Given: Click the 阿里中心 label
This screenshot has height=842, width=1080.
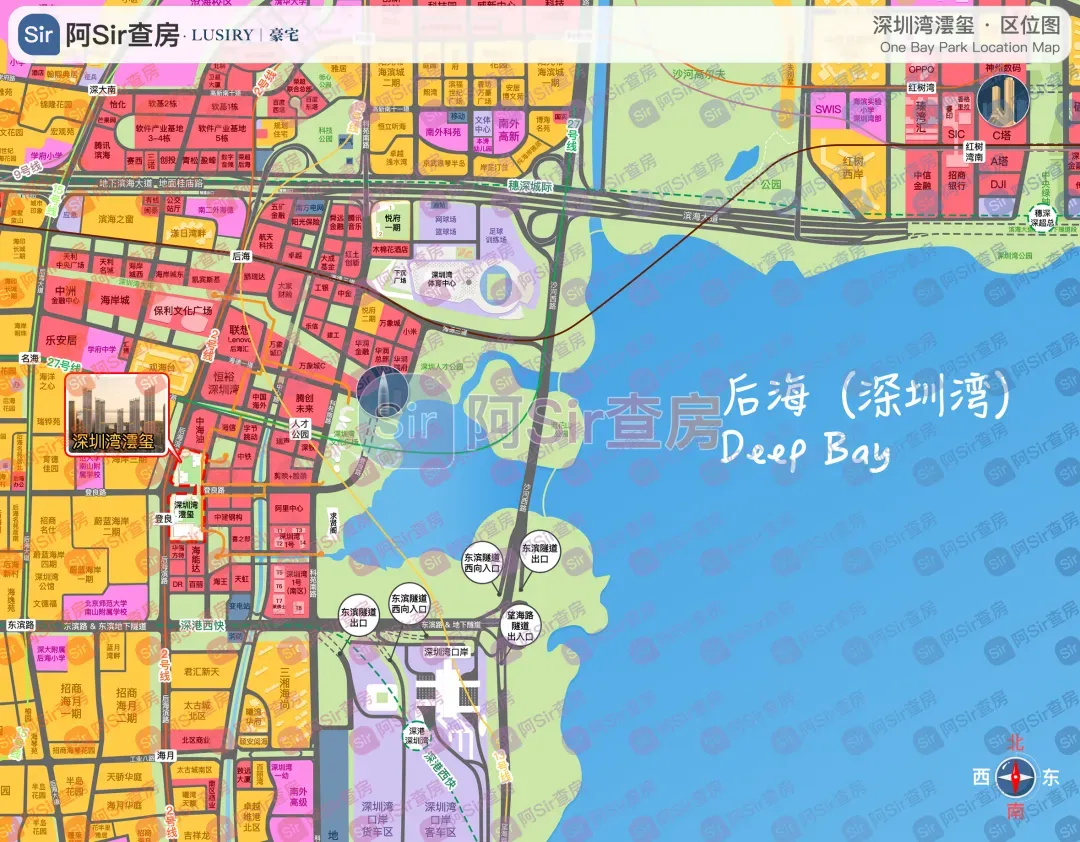Looking at the screenshot, I should tap(289, 509).
